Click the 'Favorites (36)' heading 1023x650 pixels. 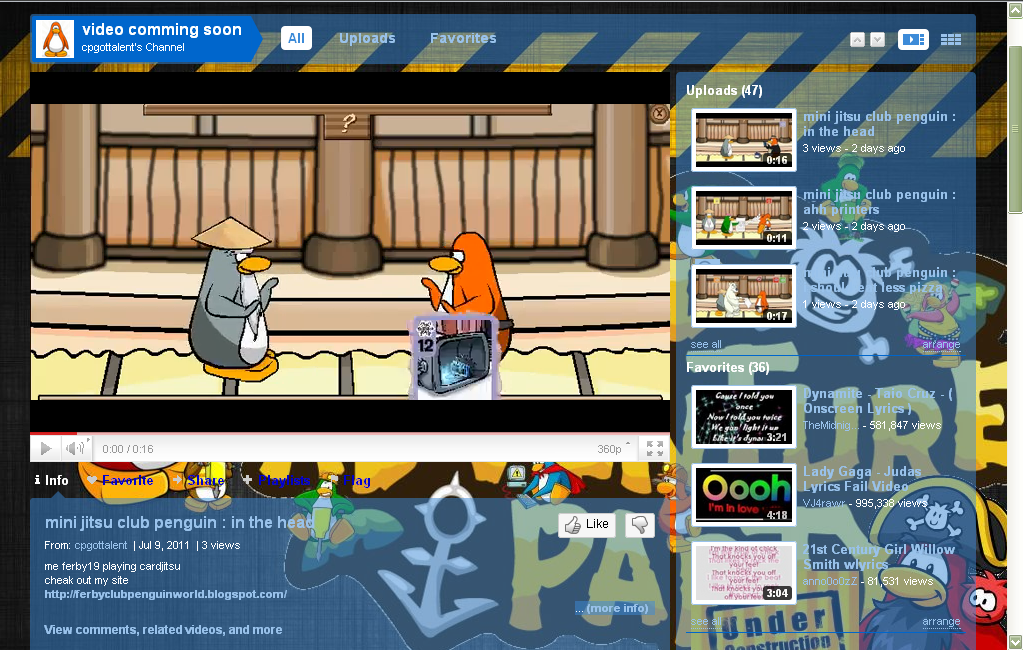coord(727,367)
